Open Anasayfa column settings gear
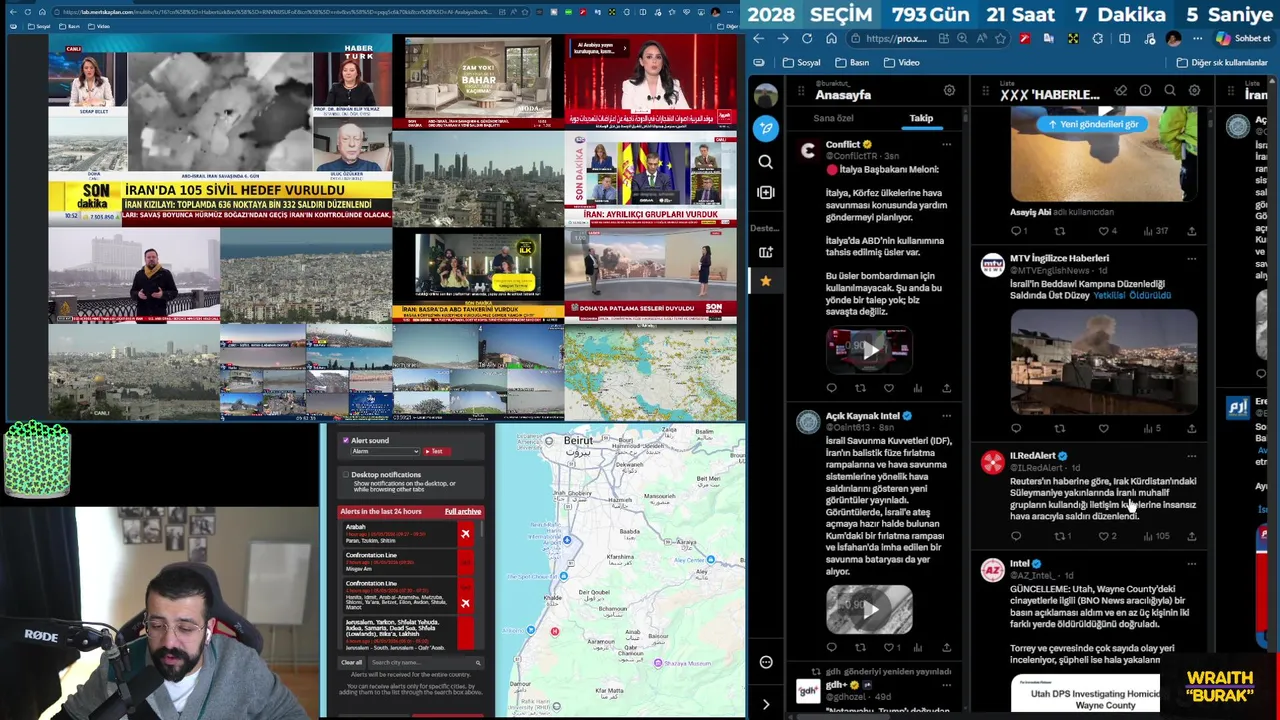Viewport: 1280px width, 720px height. click(x=949, y=91)
